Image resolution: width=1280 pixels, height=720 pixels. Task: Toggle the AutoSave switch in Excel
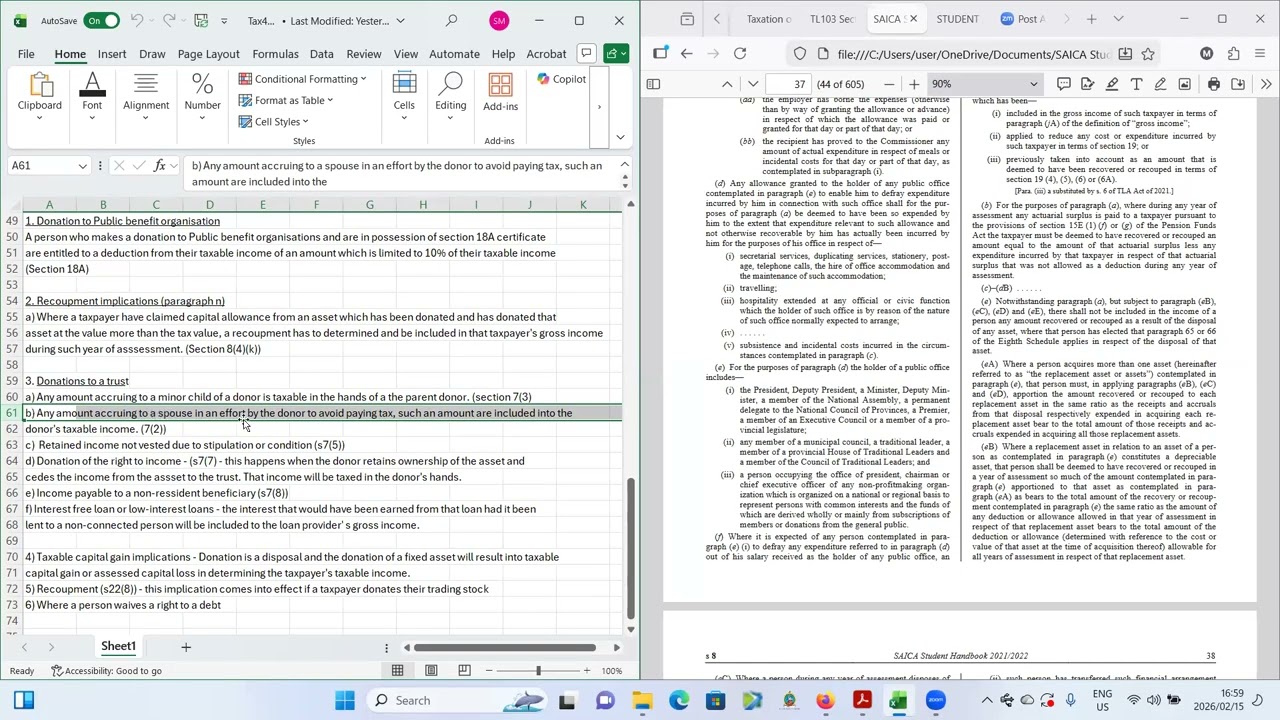(x=101, y=20)
